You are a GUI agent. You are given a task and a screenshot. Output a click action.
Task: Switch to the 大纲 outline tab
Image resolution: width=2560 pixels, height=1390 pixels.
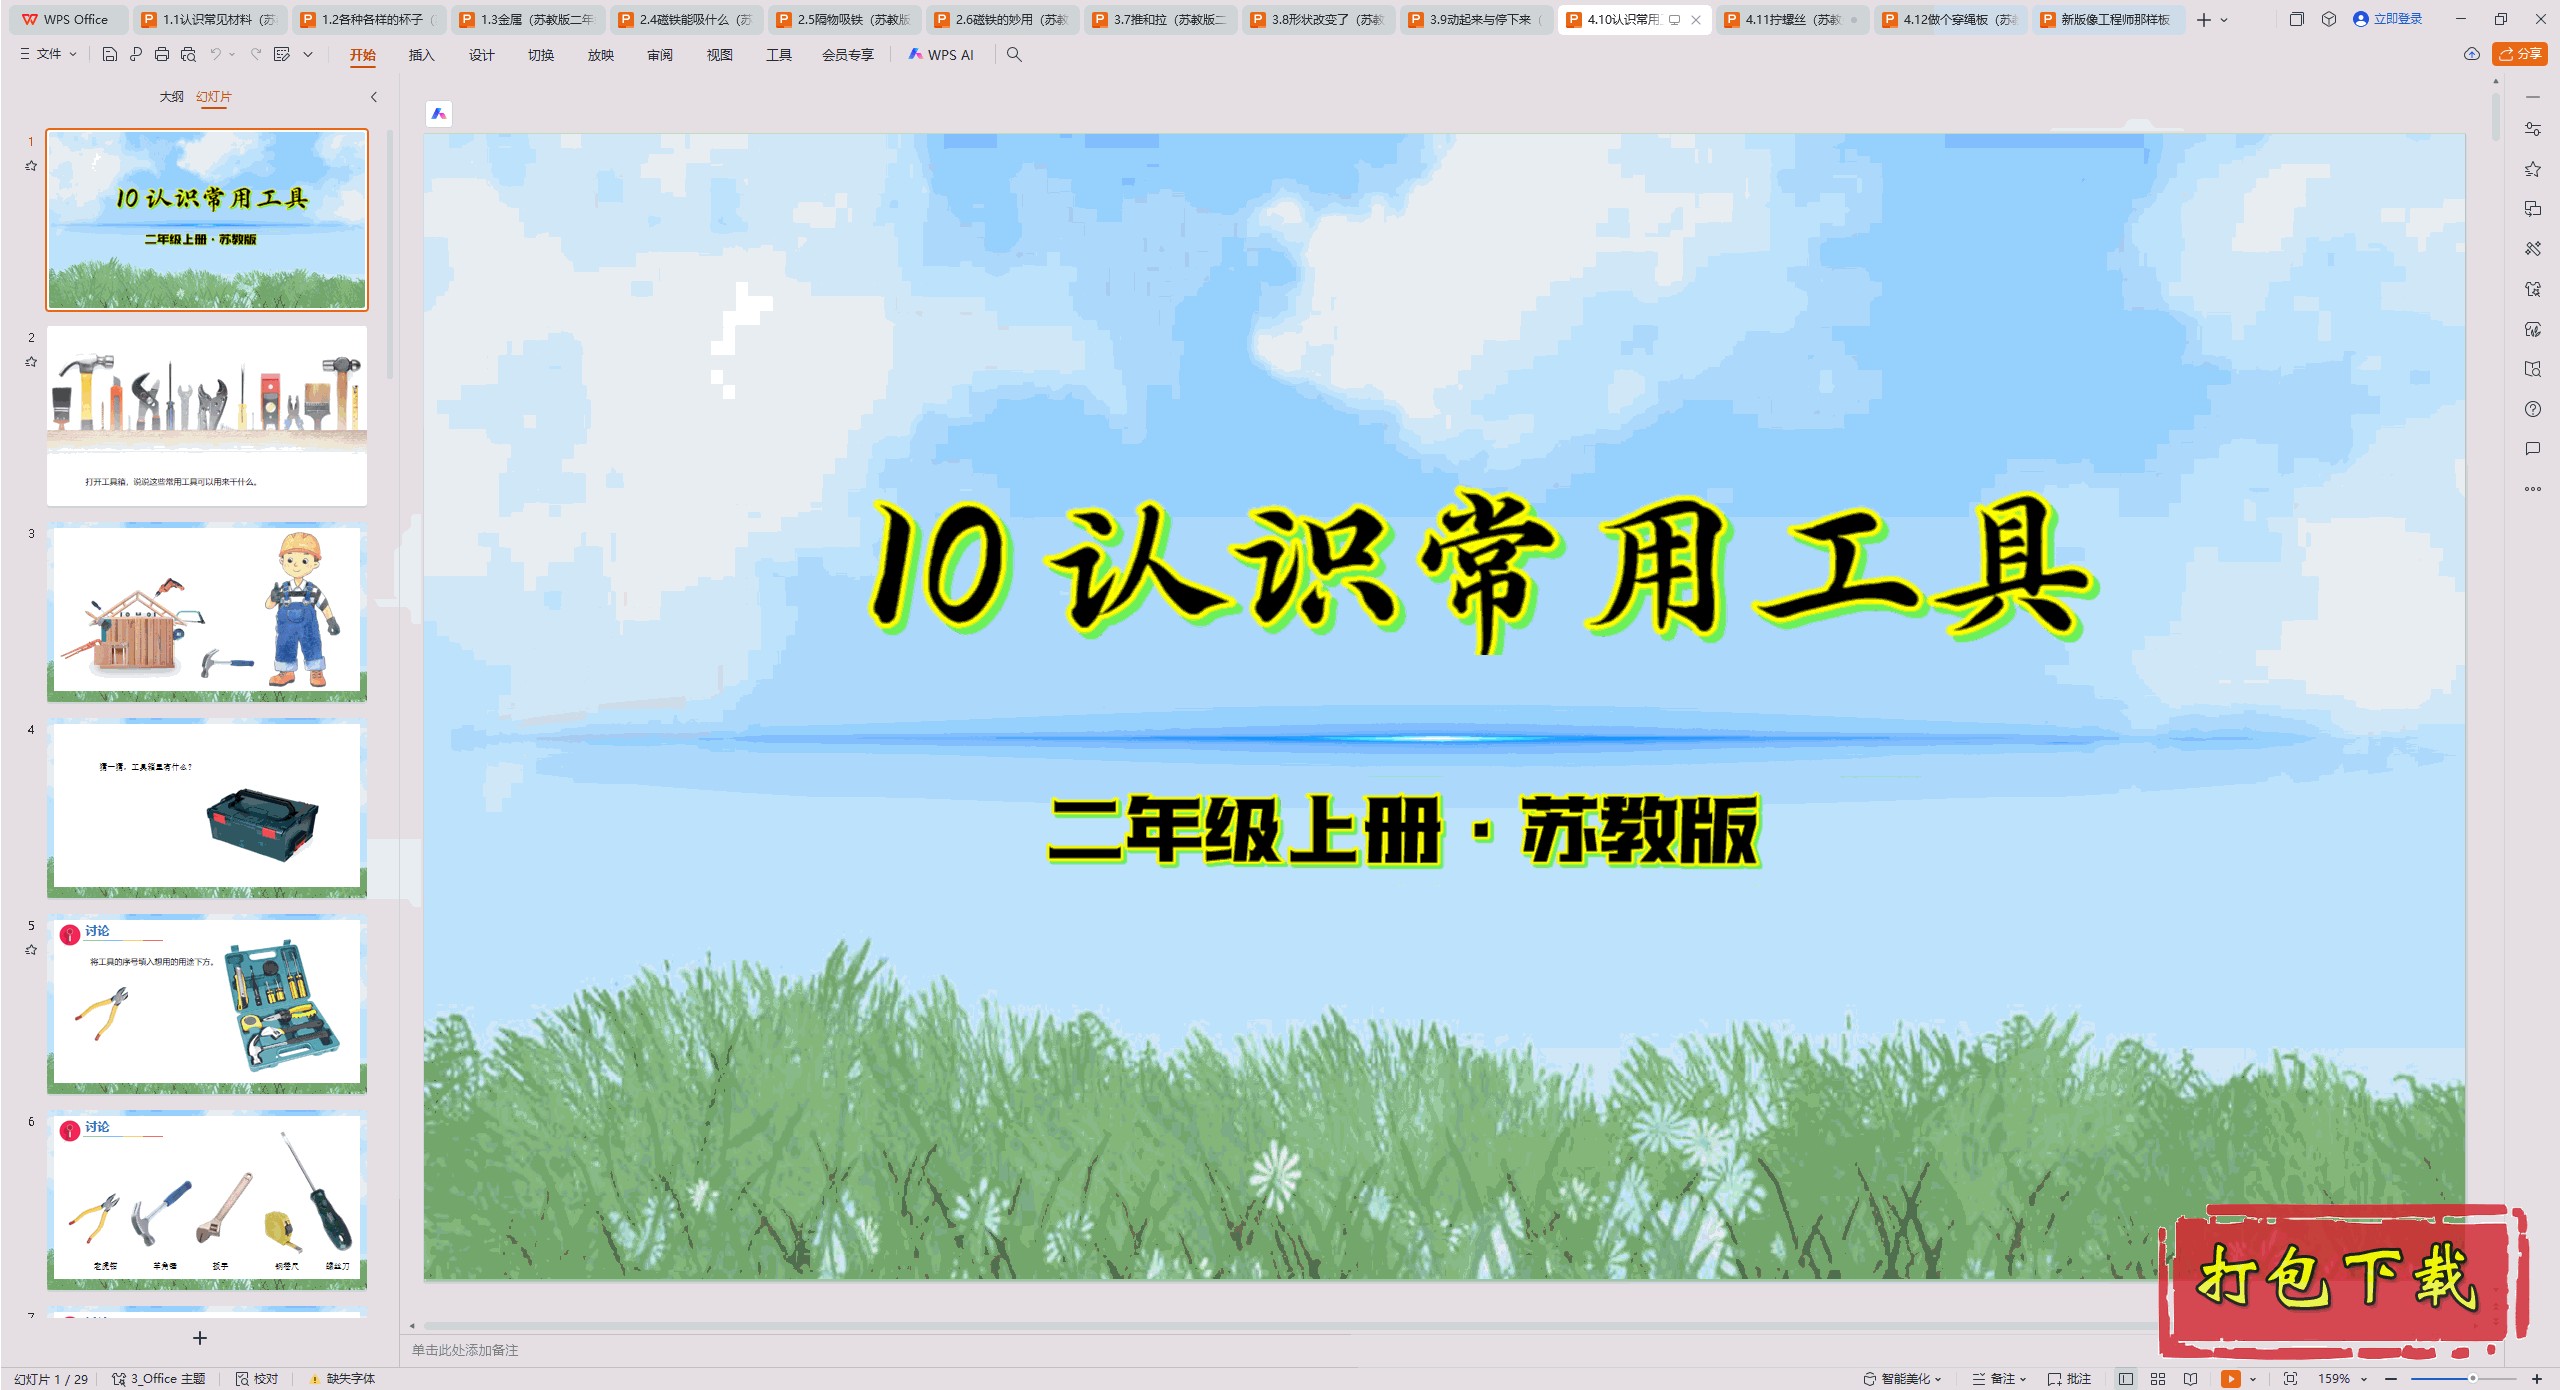pyautogui.click(x=172, y=97)
